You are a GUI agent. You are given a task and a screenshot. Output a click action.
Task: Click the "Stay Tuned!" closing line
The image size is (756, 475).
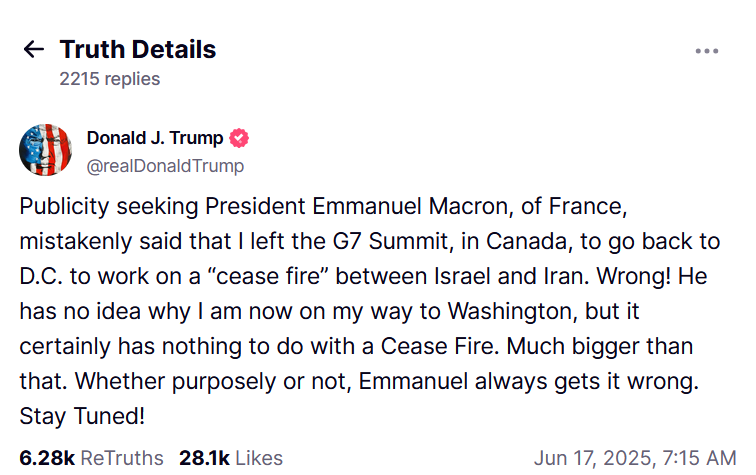(82, 415)
